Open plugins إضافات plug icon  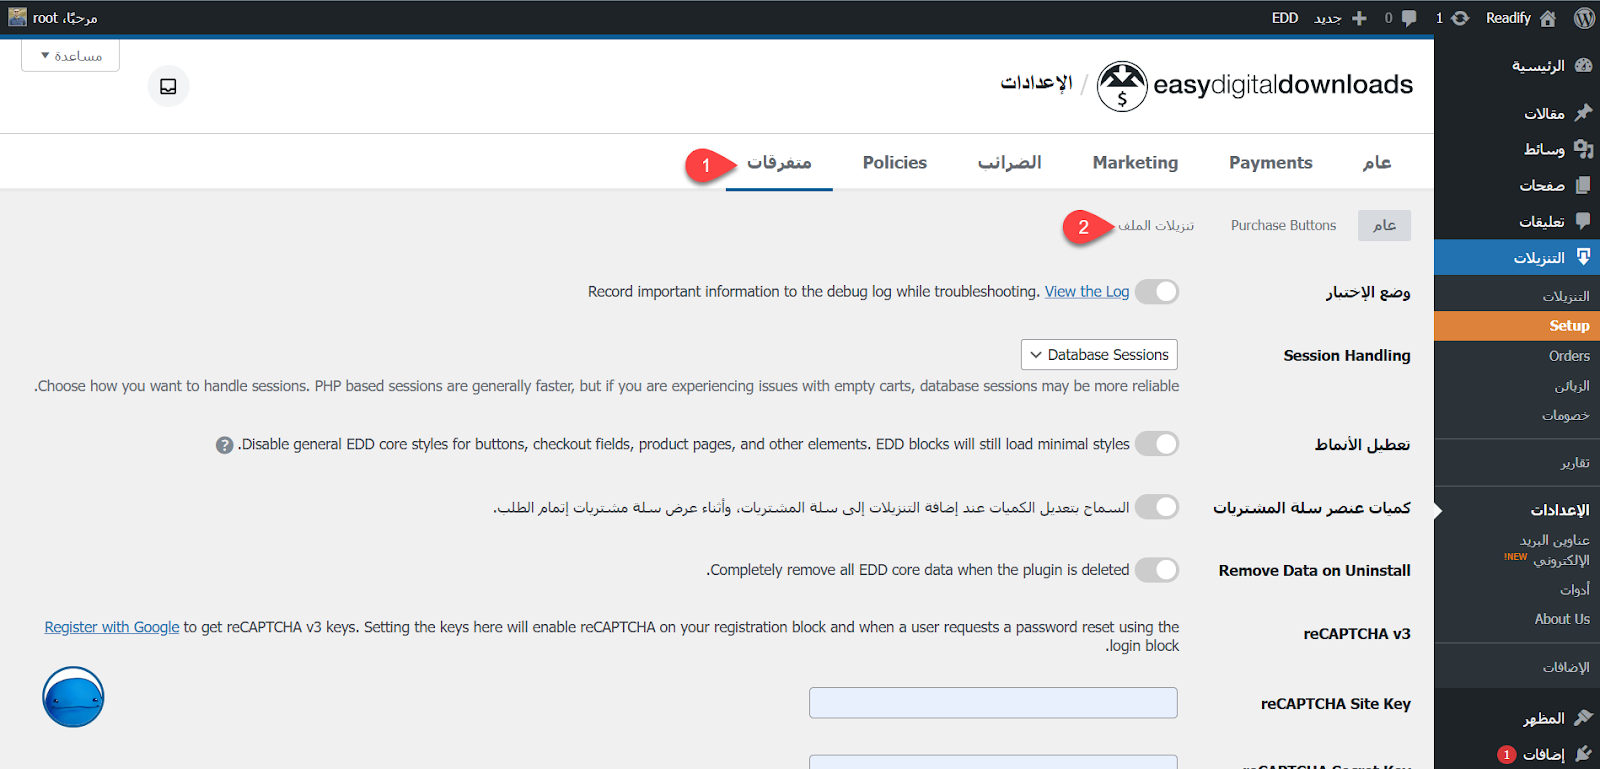click(1583, 753)
